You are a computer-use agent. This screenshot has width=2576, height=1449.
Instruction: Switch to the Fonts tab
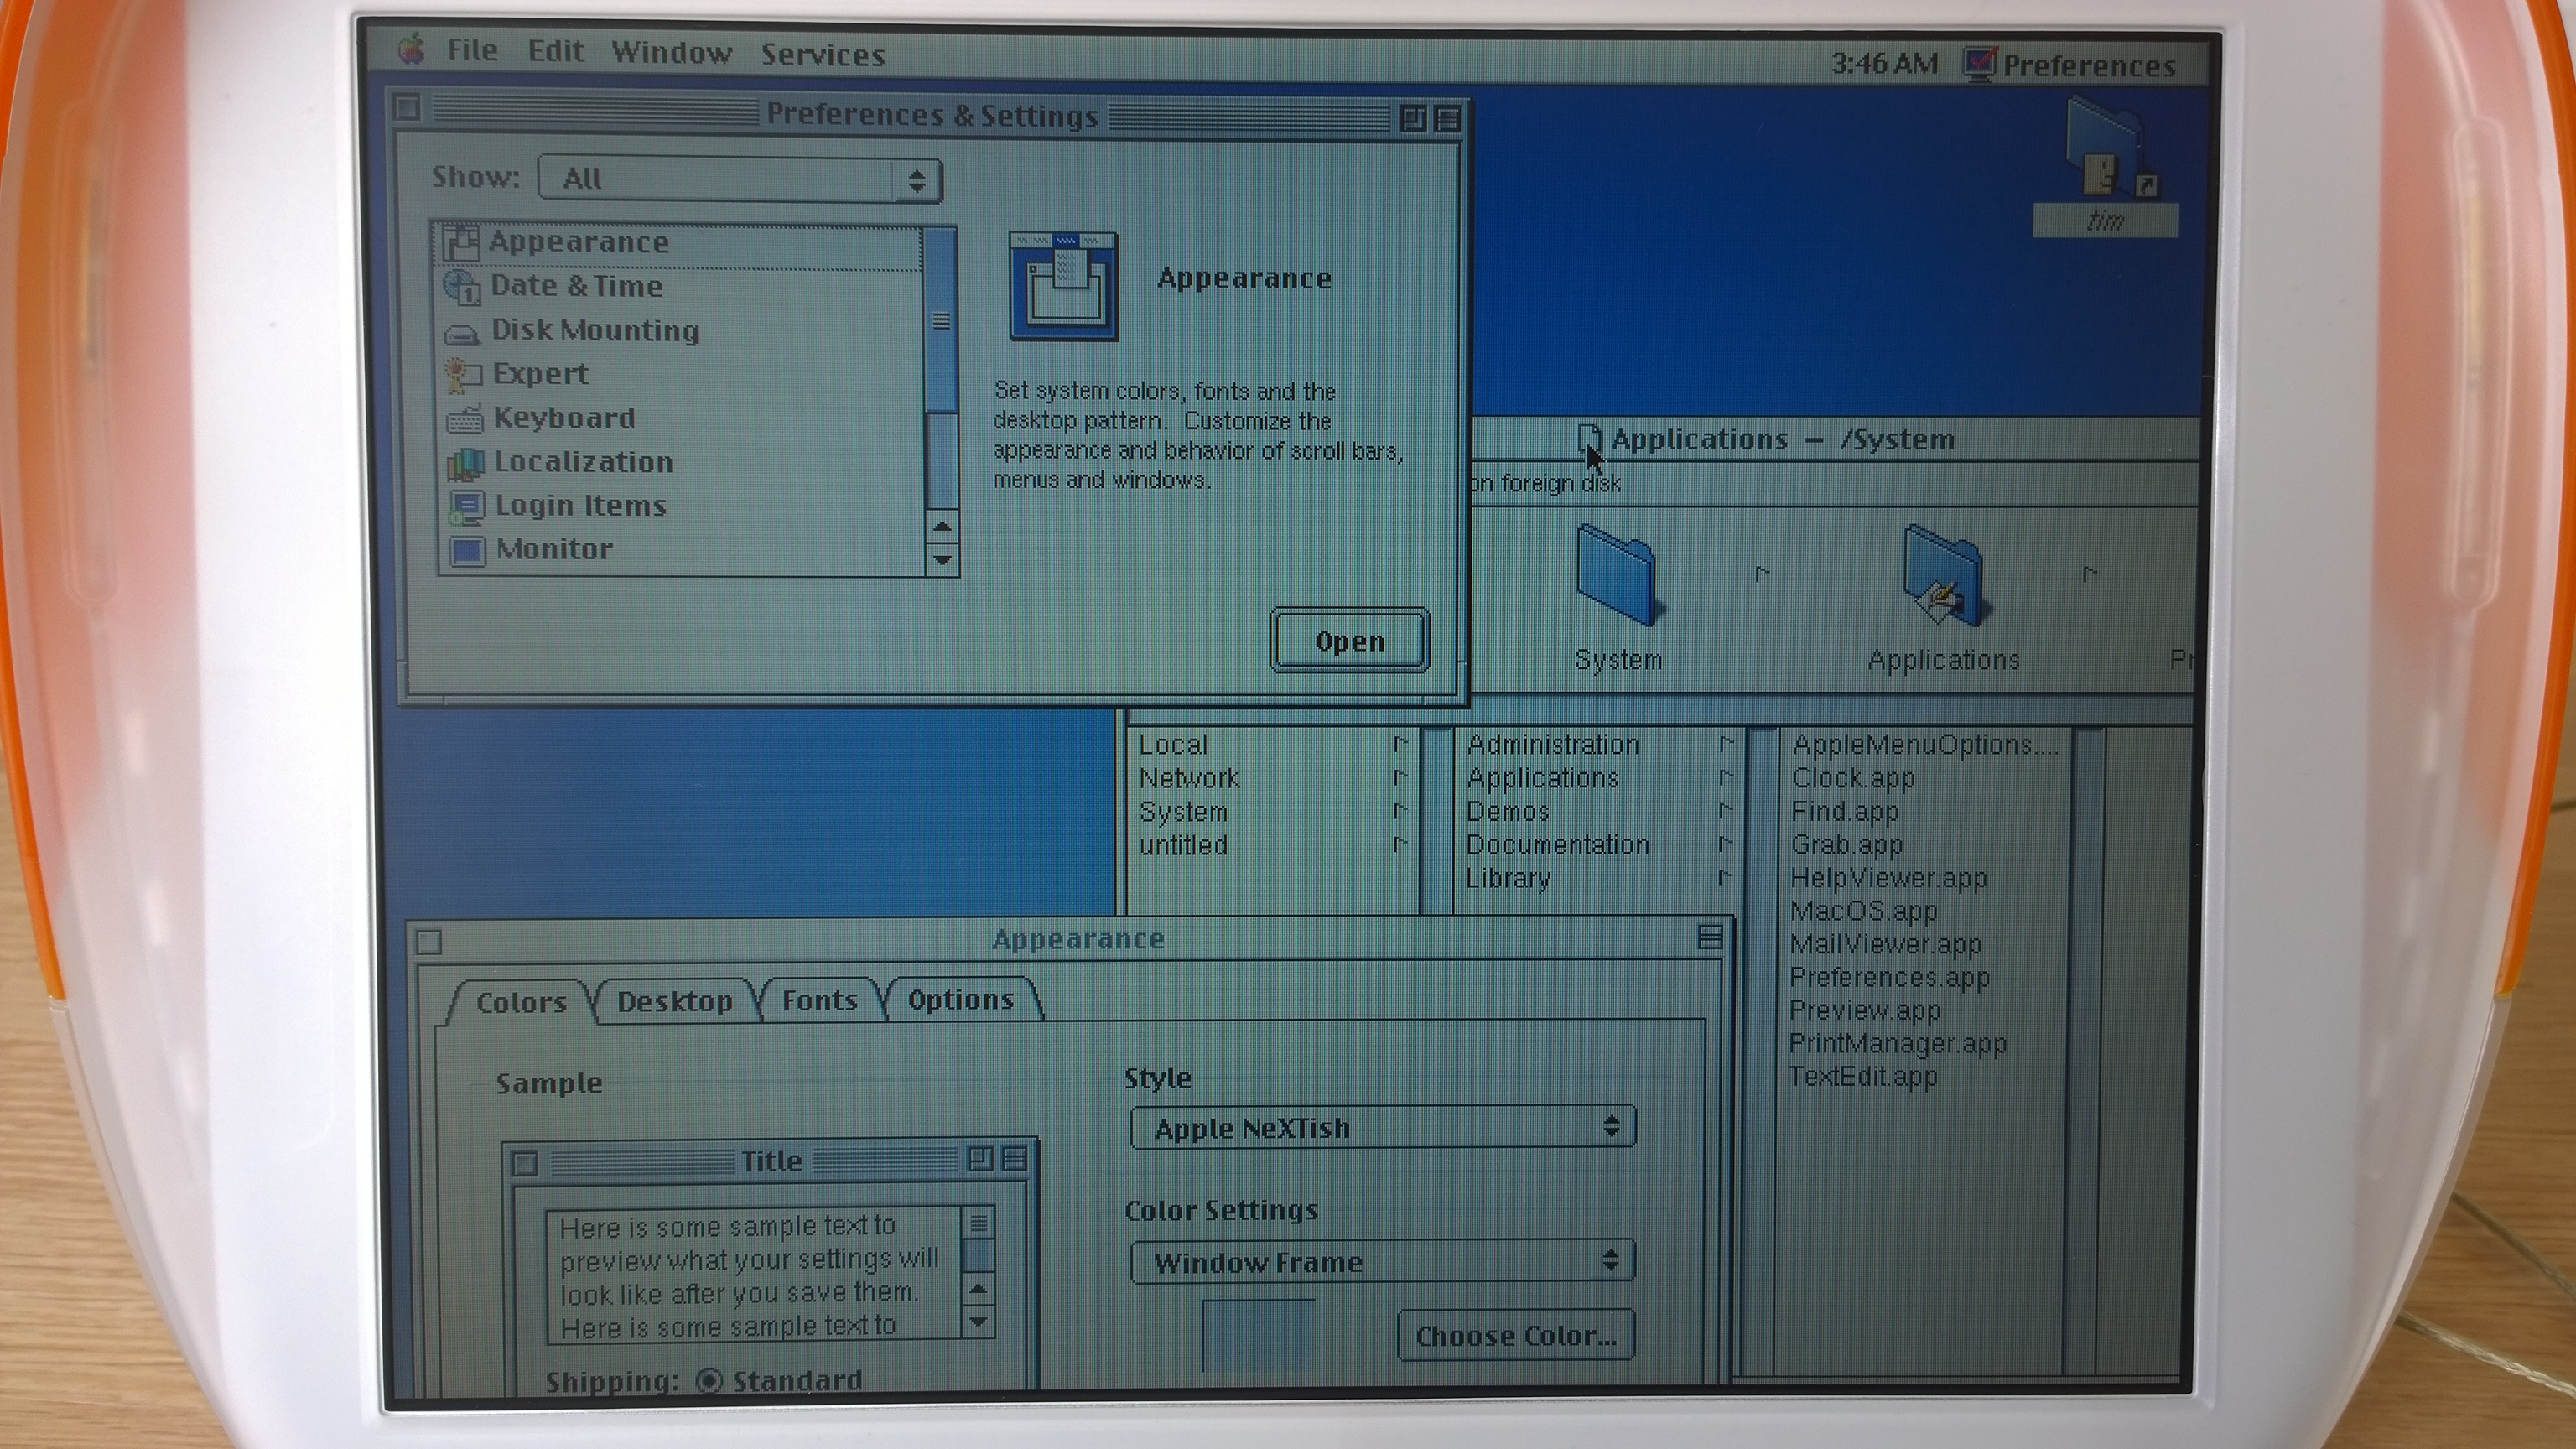(819, 1000)
